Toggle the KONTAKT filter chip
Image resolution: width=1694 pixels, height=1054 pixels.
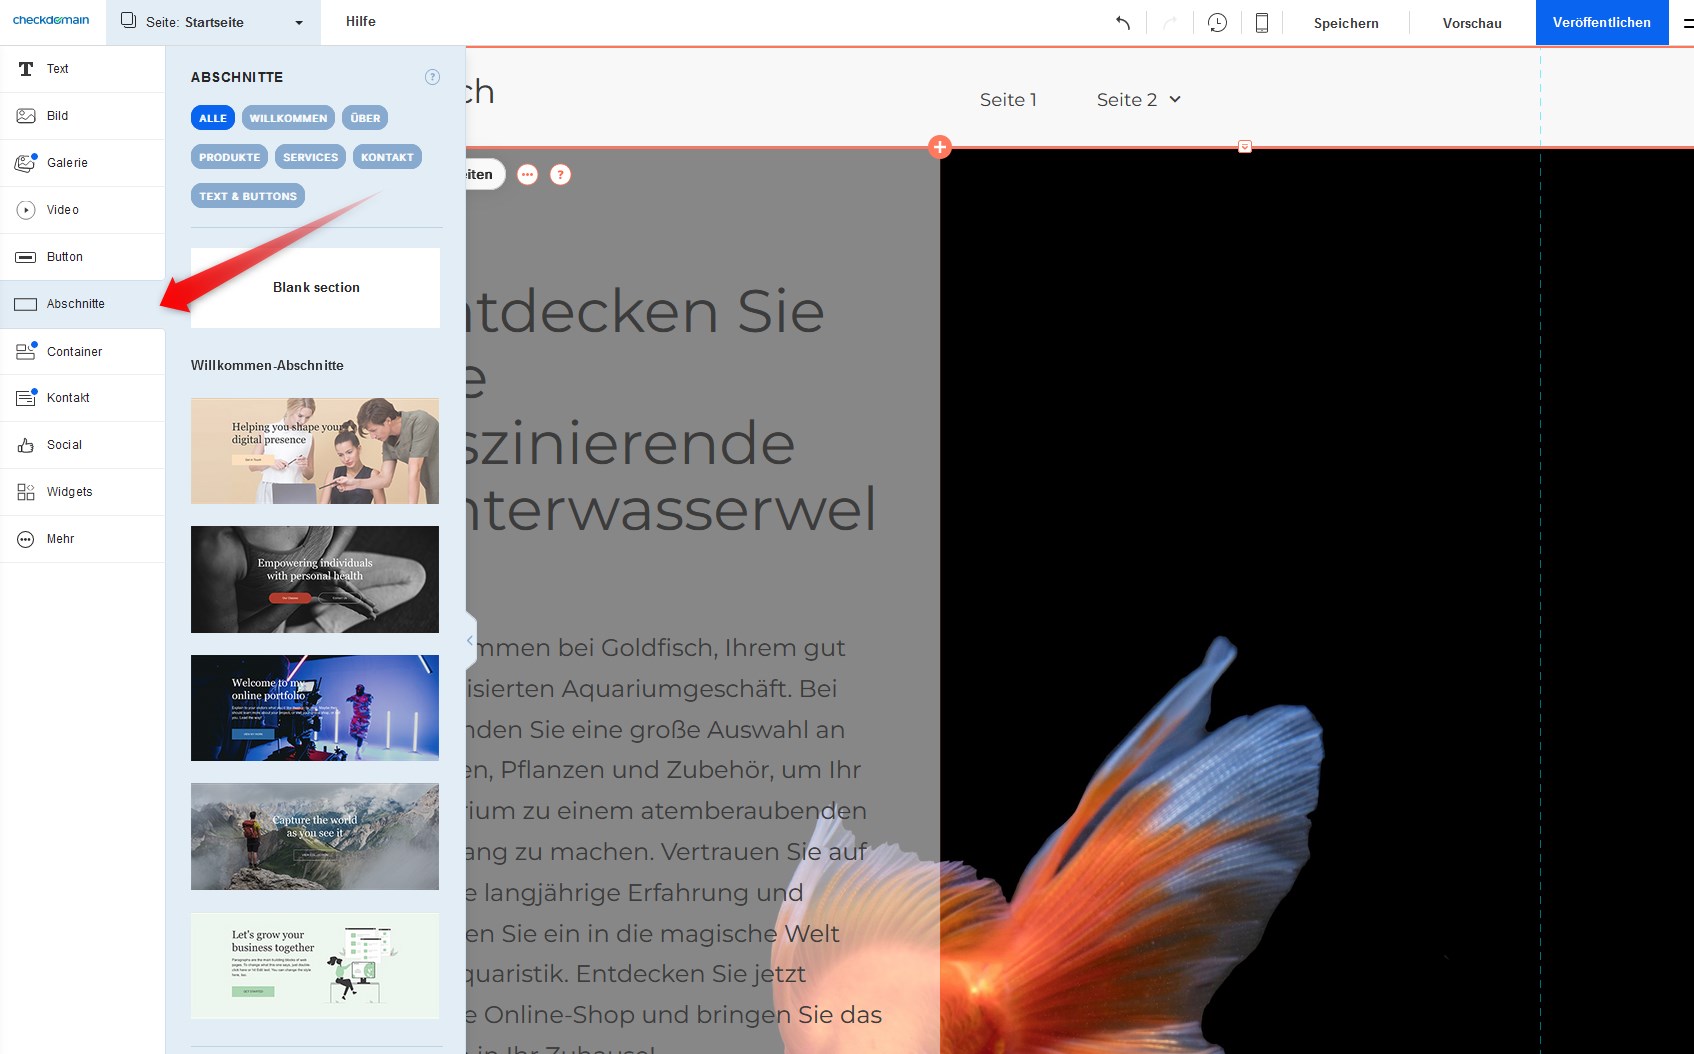[387, 157]
